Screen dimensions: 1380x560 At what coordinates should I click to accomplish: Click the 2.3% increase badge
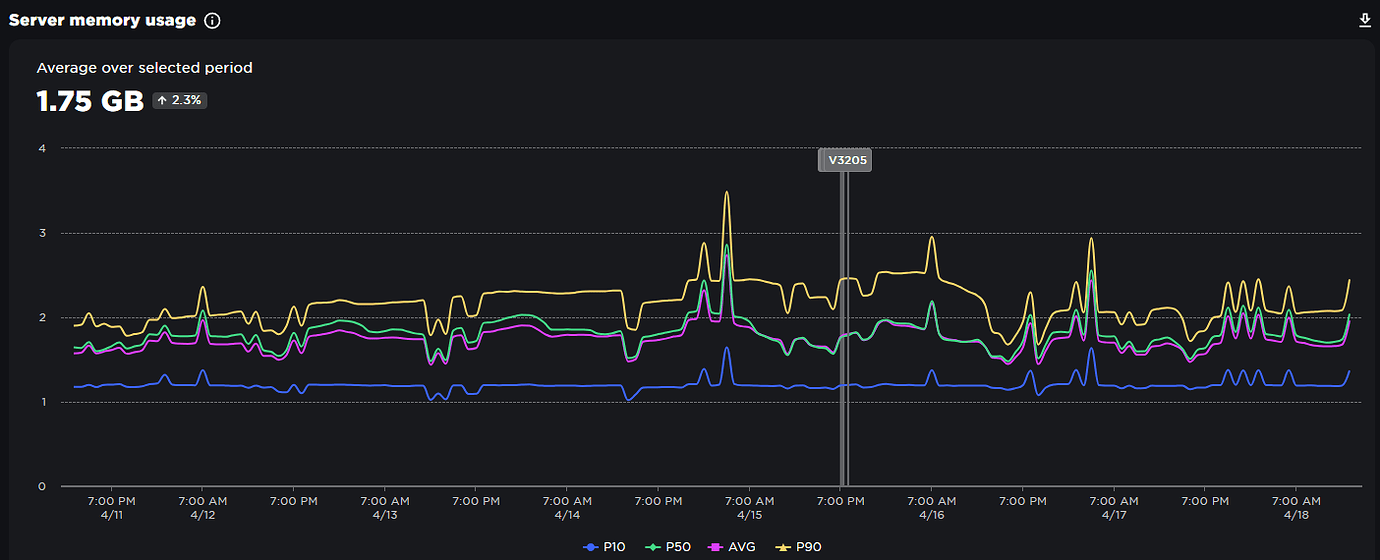[x=180, y=101]
